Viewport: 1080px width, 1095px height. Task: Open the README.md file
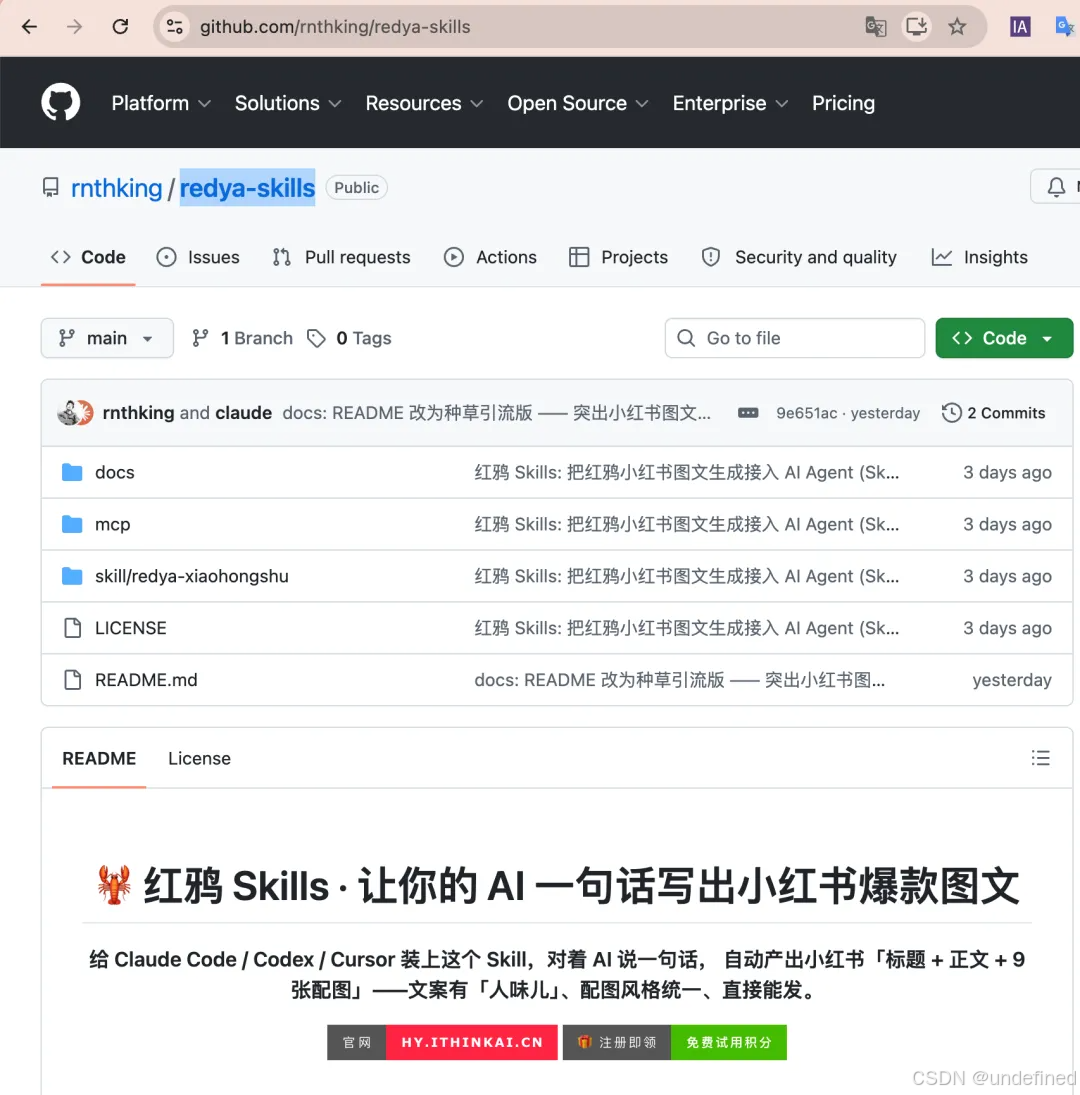(146, 679)
